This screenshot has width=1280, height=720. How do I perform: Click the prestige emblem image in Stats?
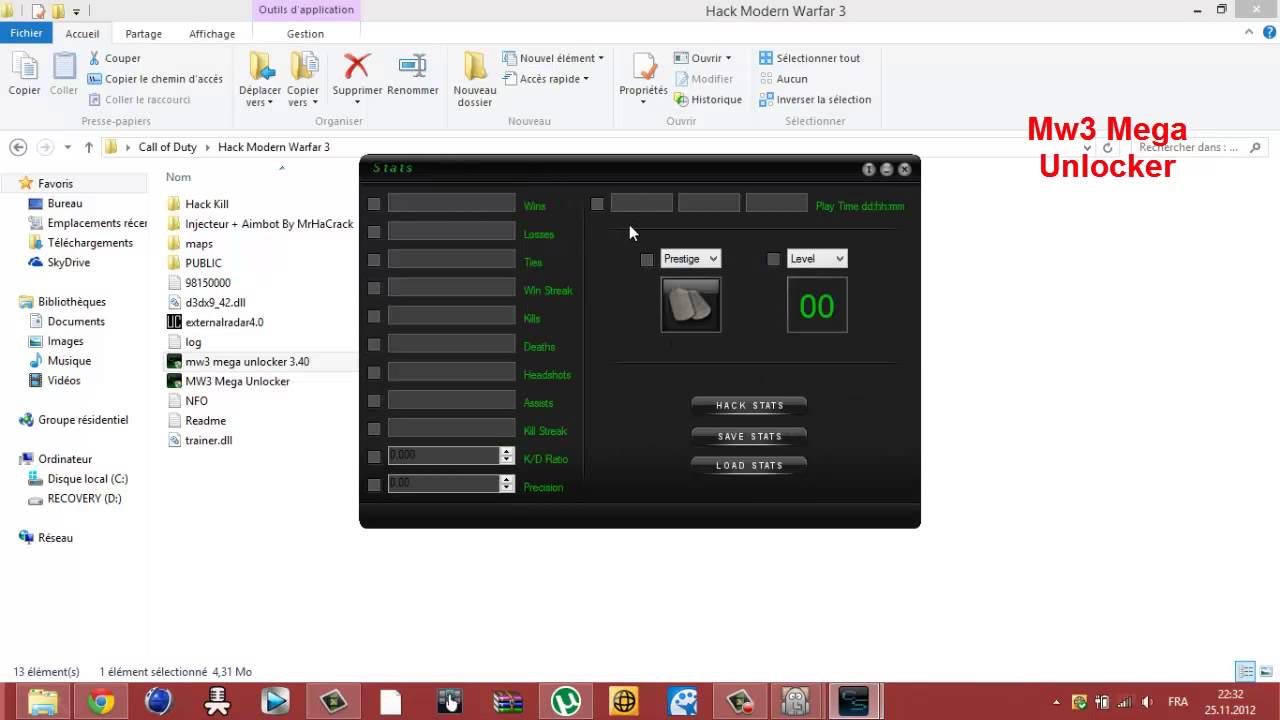coord(690,304)
